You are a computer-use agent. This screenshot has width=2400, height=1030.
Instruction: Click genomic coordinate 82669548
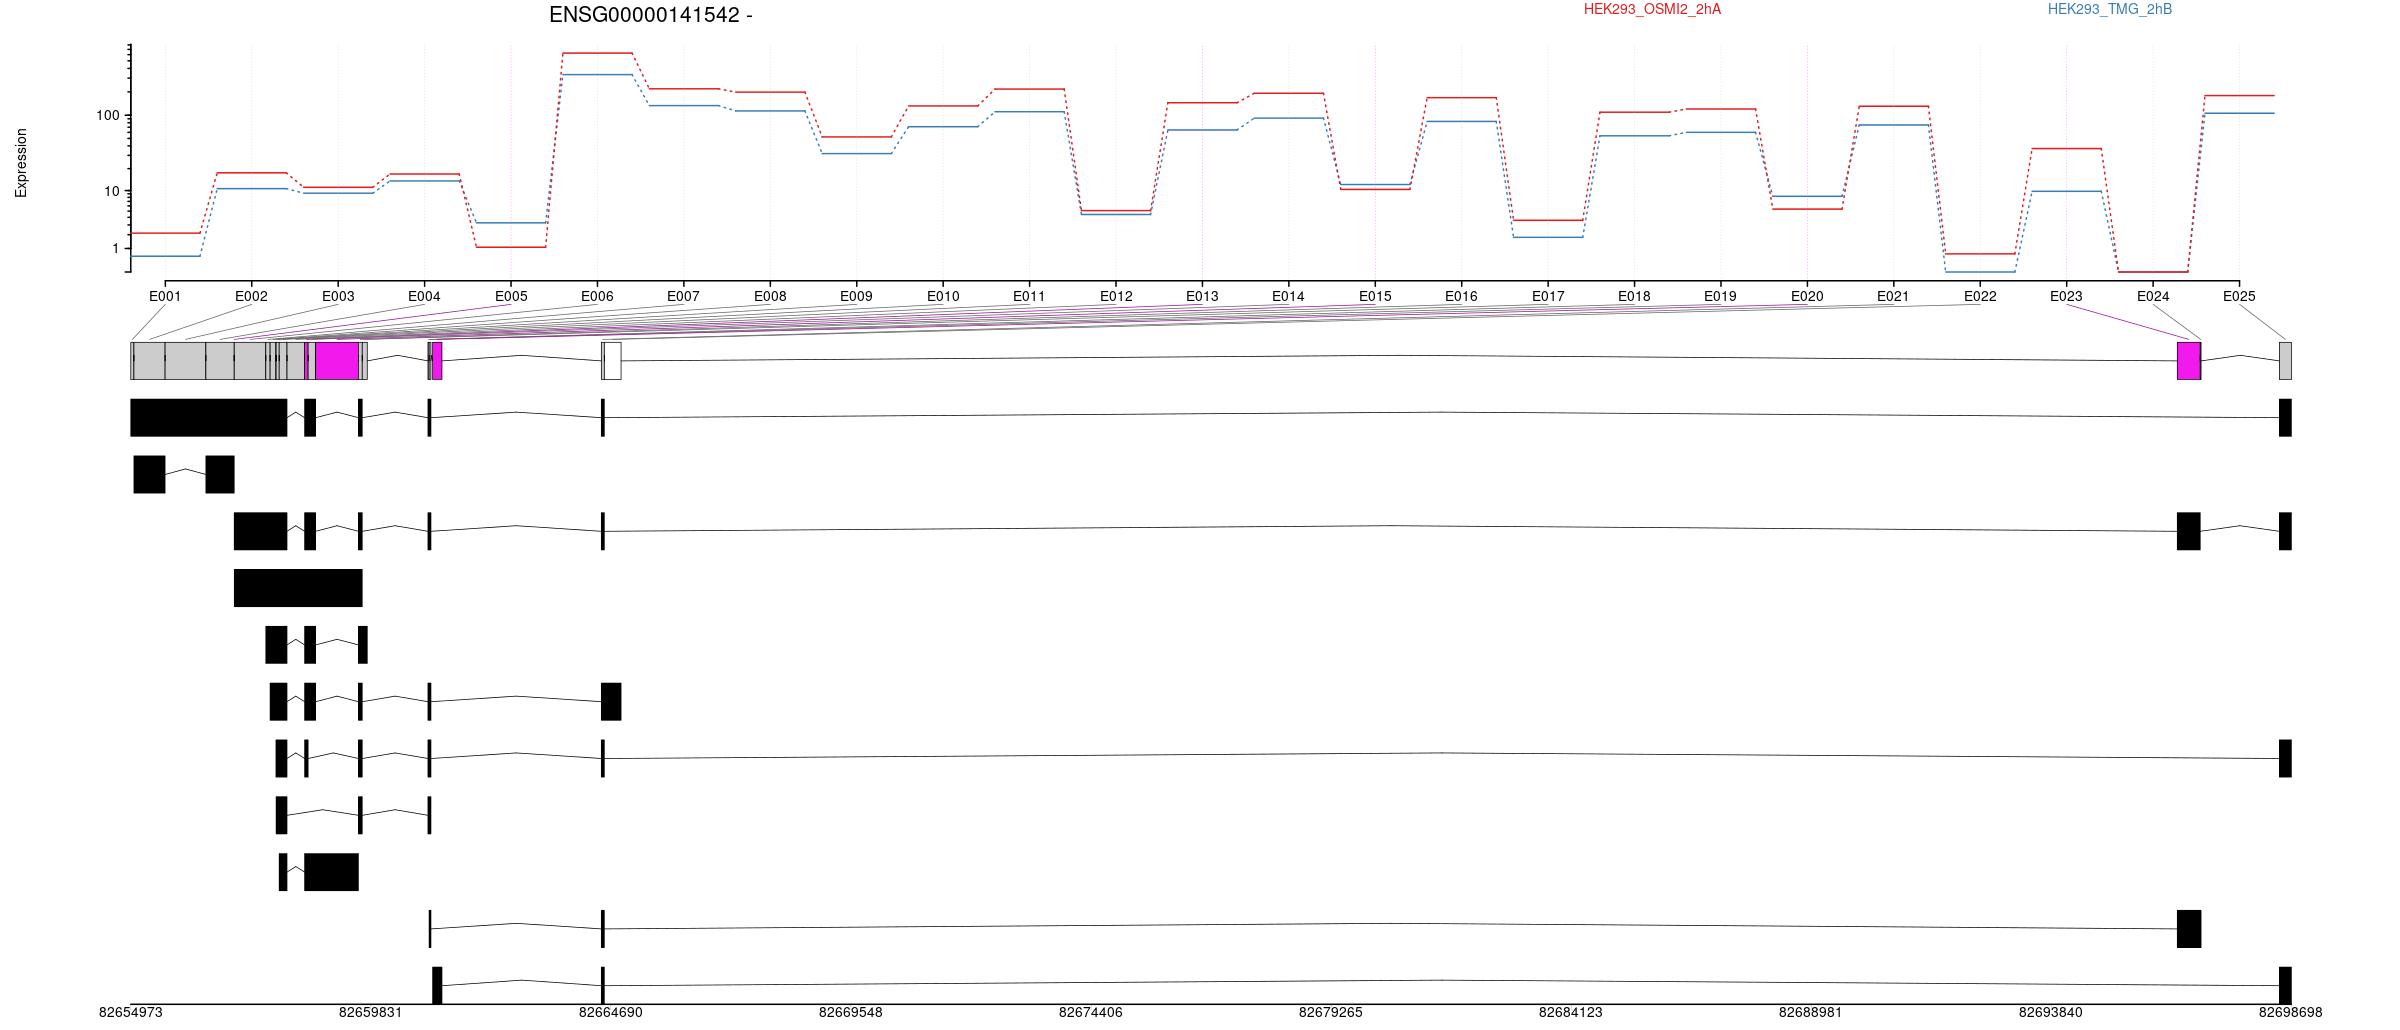(x=851, y=1012)
